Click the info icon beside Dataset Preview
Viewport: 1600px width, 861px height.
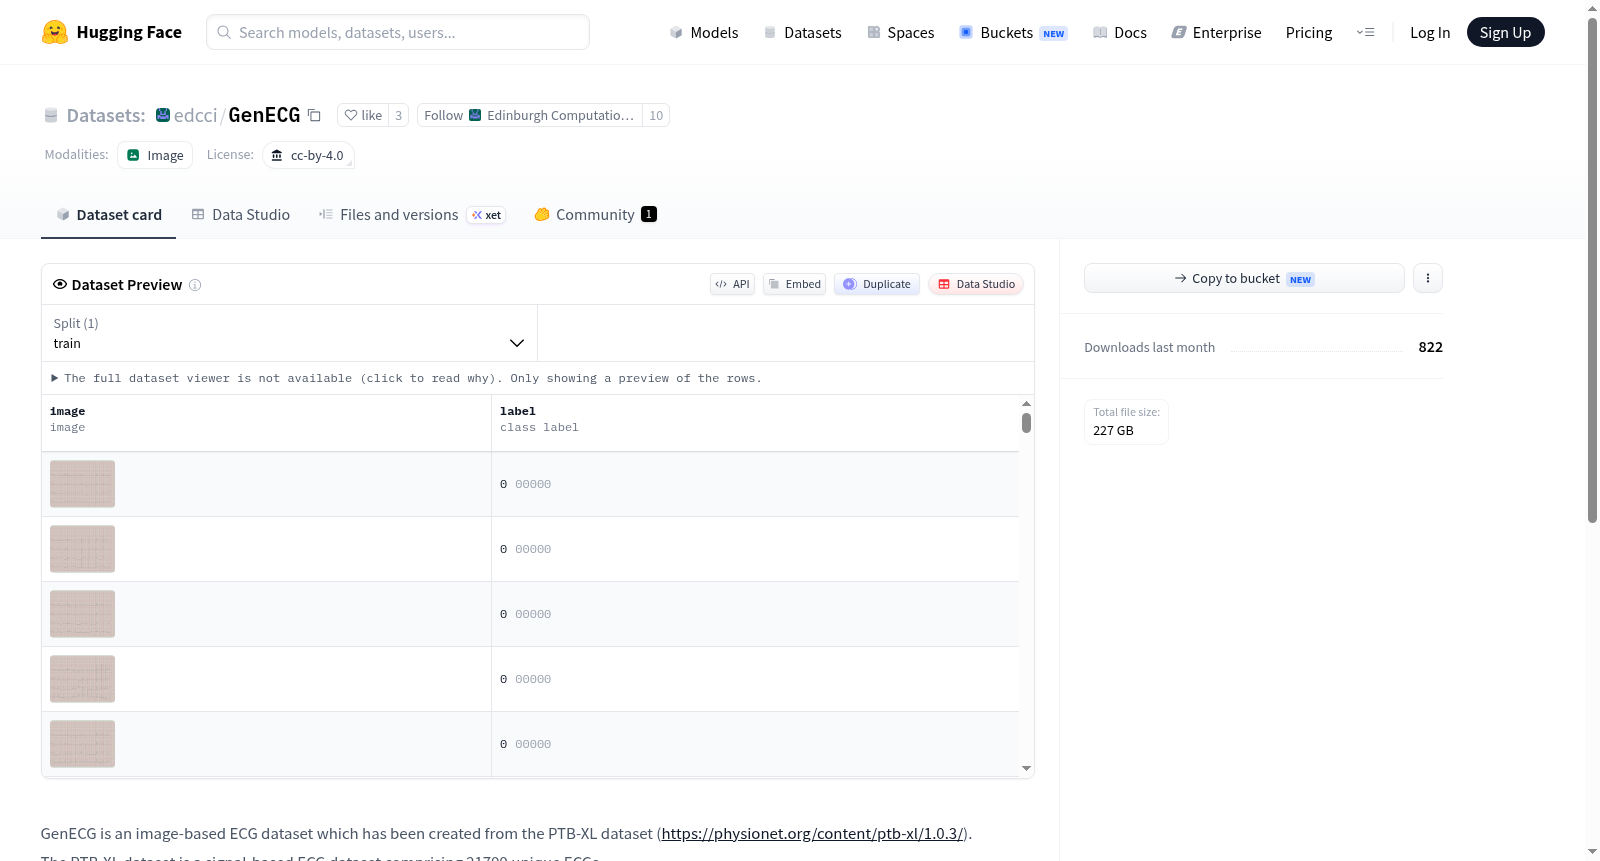point(195,285)
